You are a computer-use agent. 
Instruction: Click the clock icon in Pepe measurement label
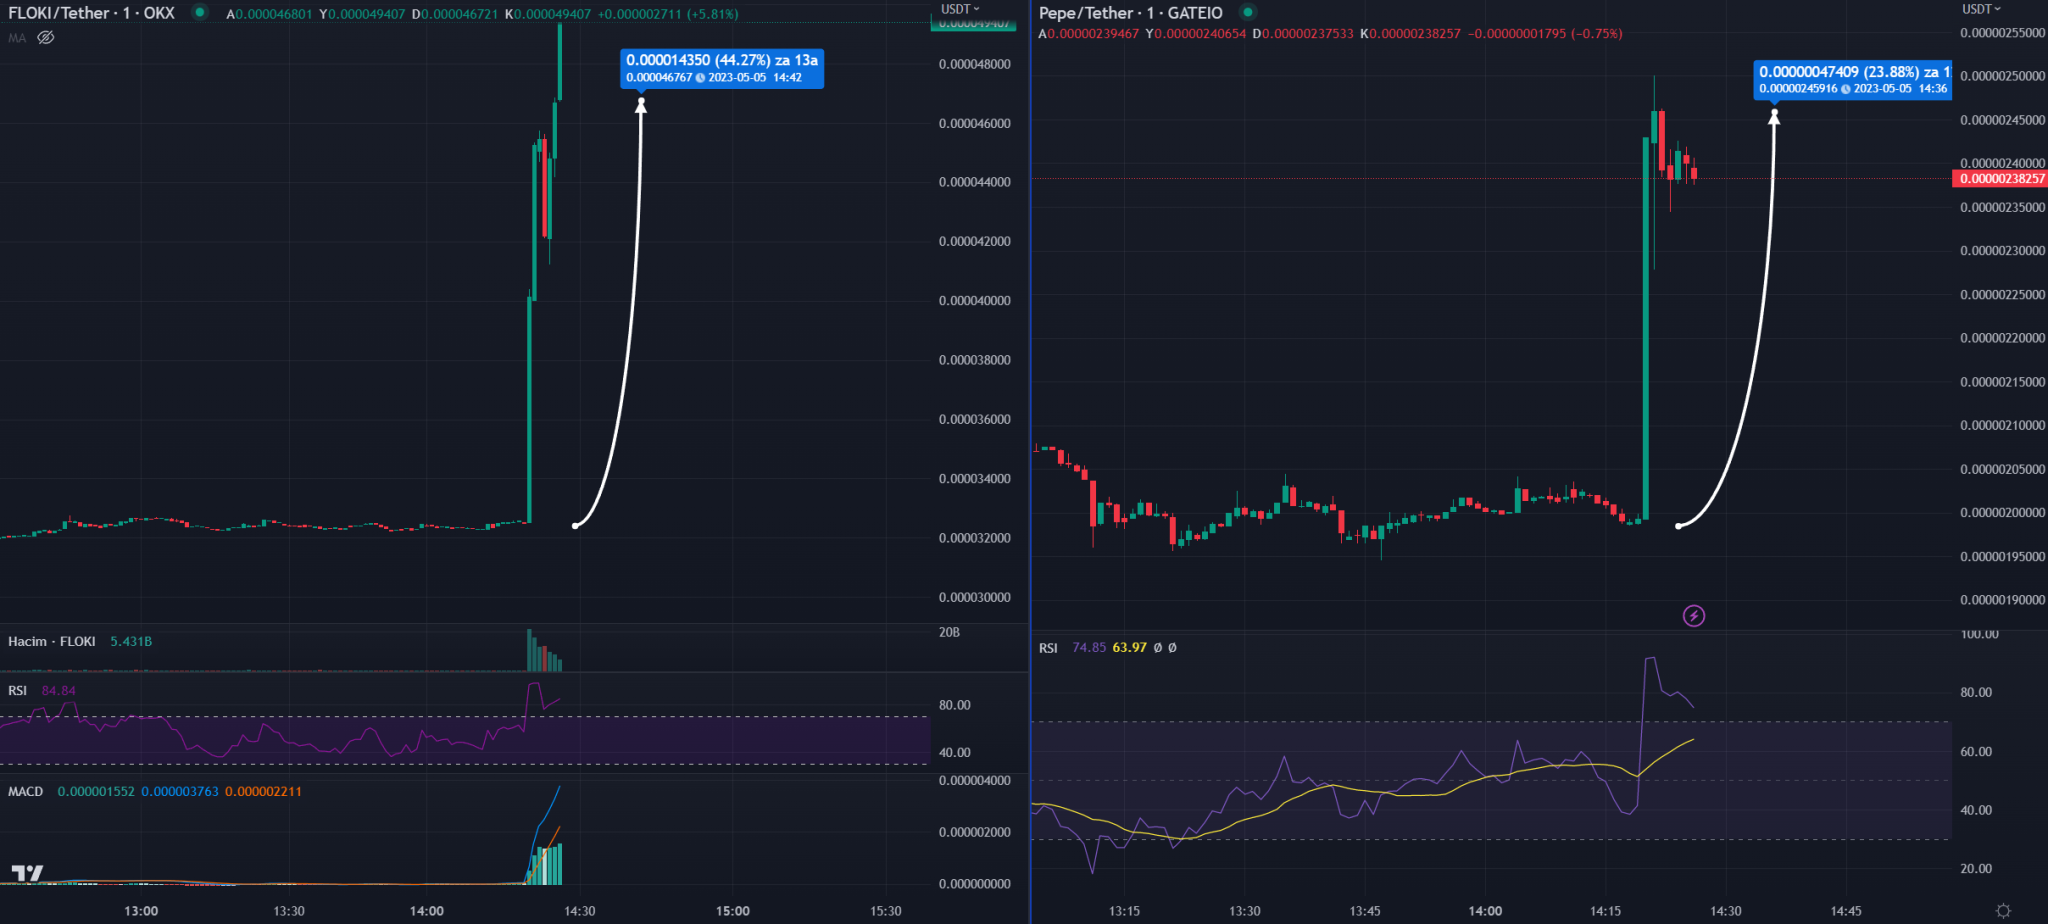point(1846,89)
